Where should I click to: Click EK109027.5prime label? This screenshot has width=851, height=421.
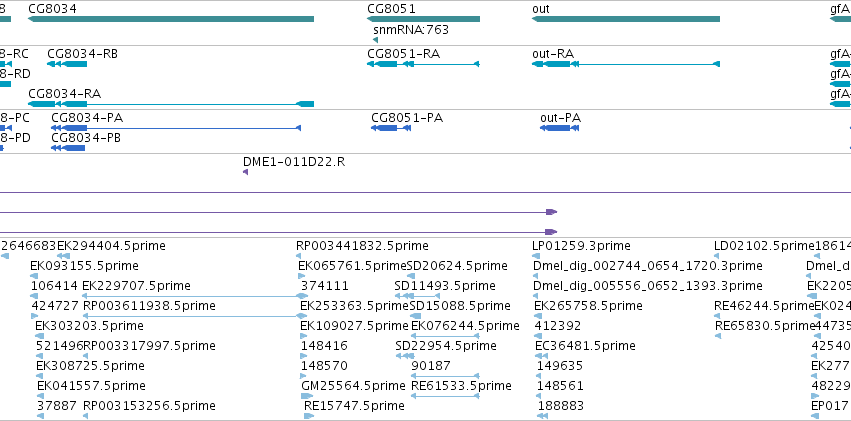[354, 326]
